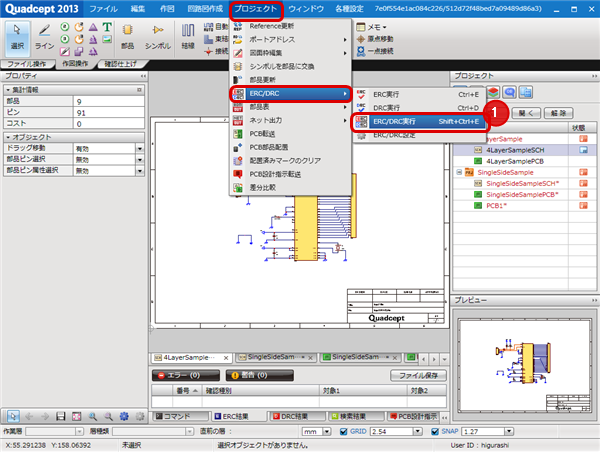Click the blue sheet list icon in project panel
Image resolution: width=600 pixels, height=452 pixels.
526,92
